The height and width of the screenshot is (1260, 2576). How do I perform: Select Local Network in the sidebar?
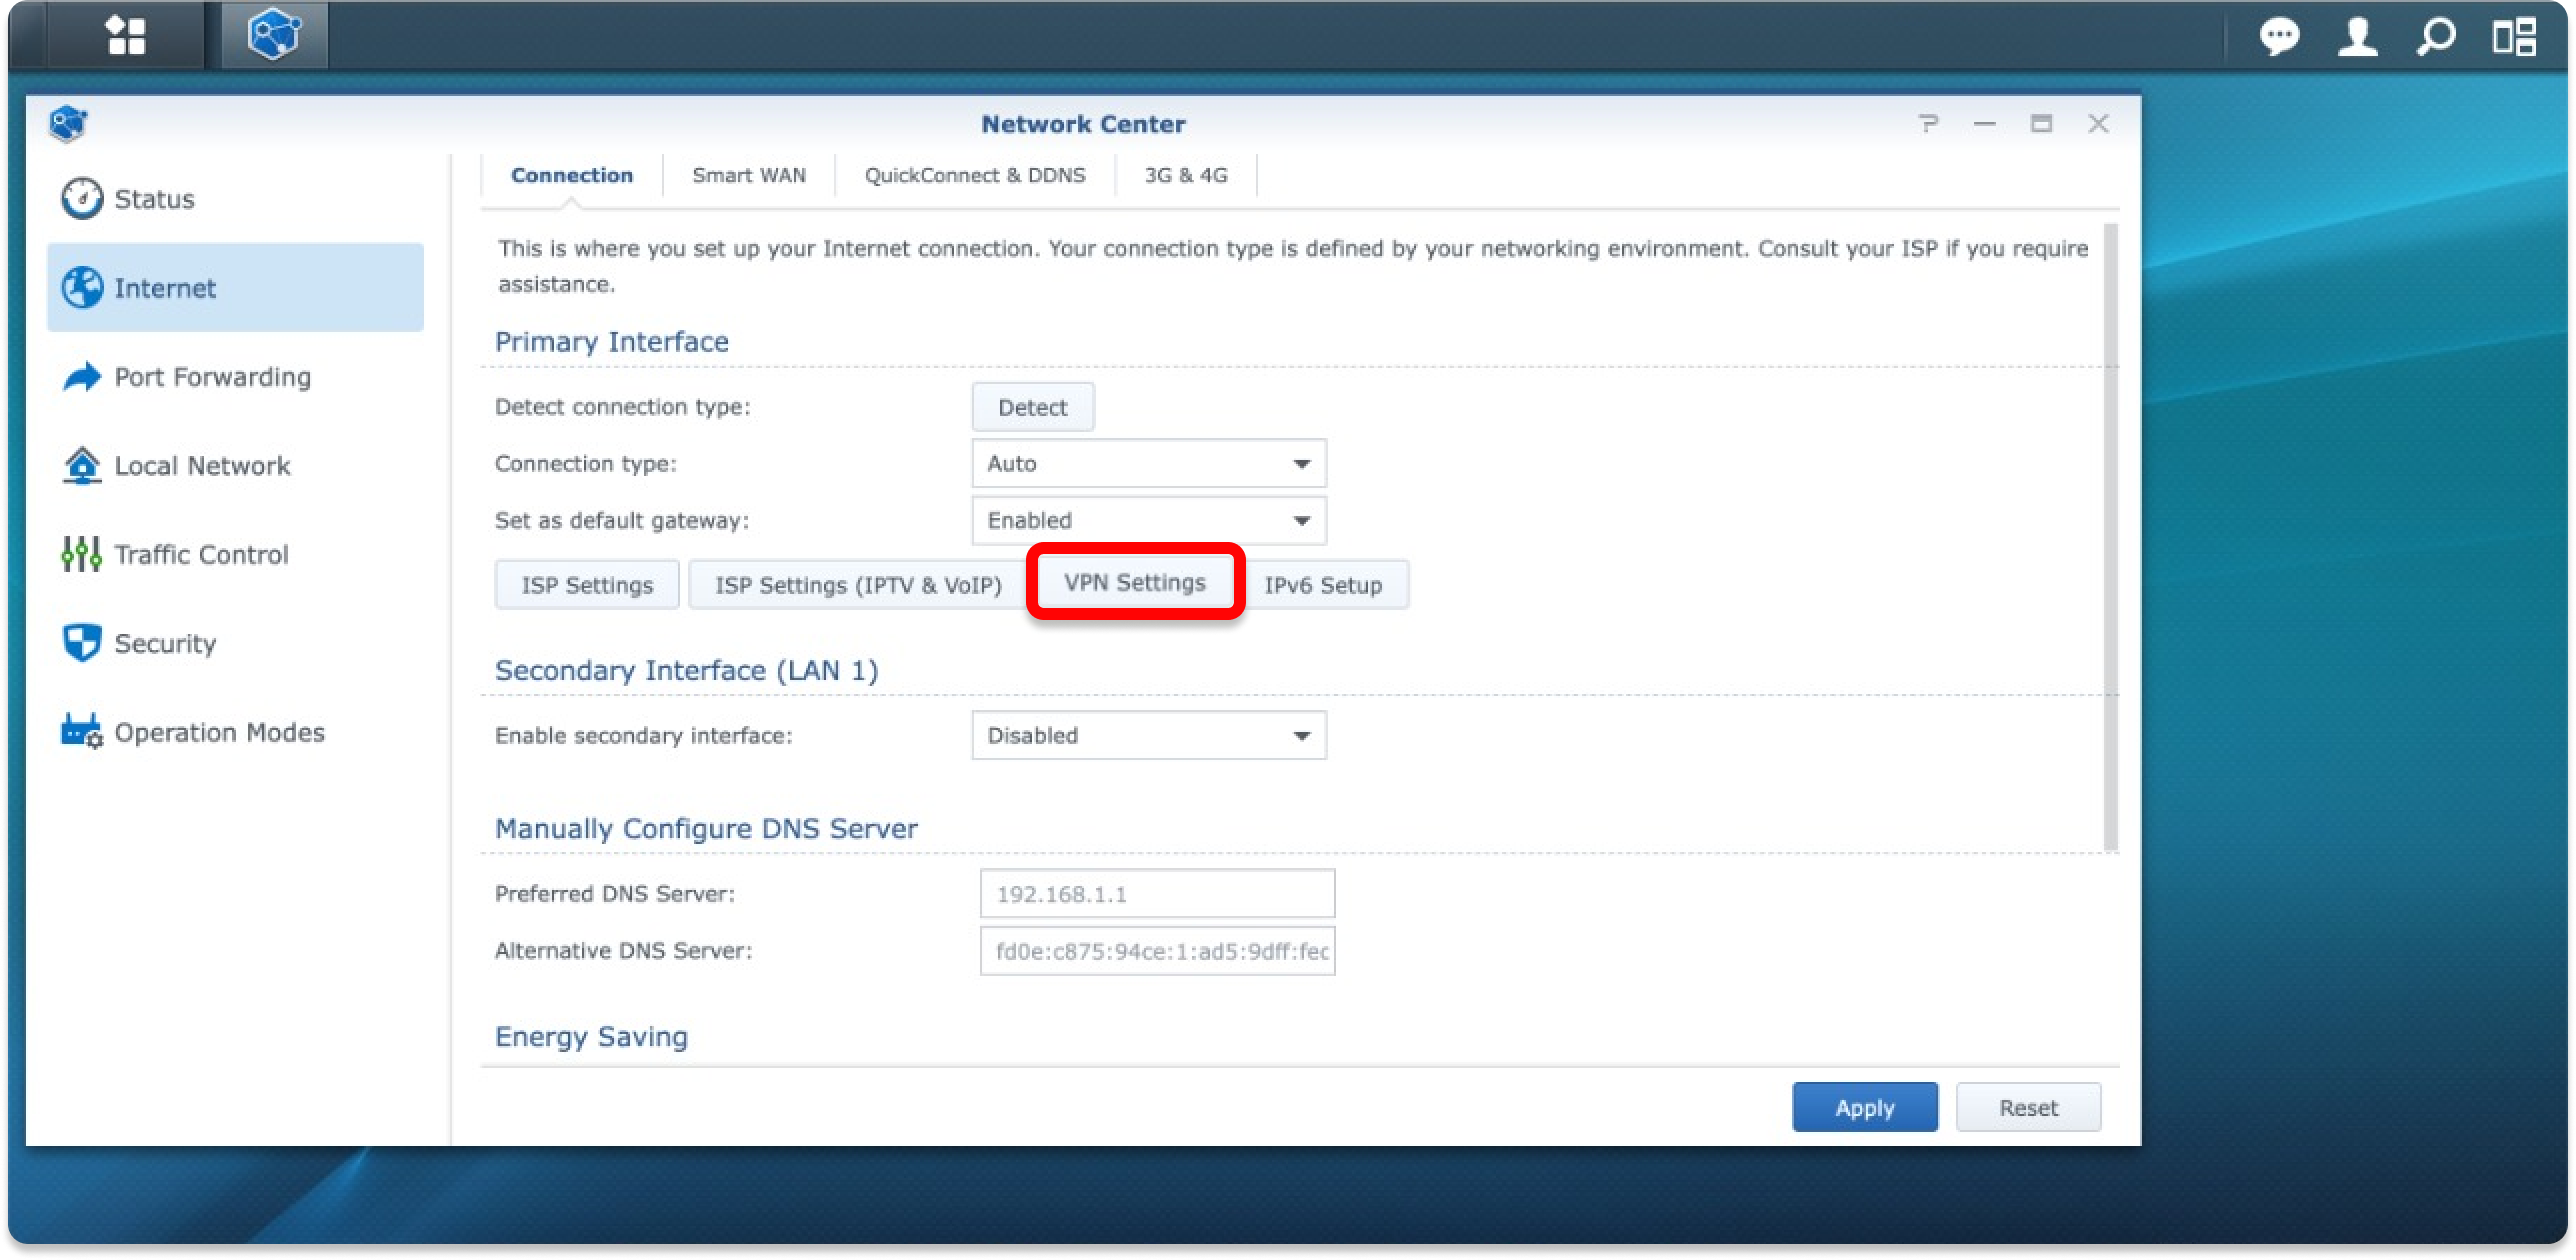tap(202, 466)
